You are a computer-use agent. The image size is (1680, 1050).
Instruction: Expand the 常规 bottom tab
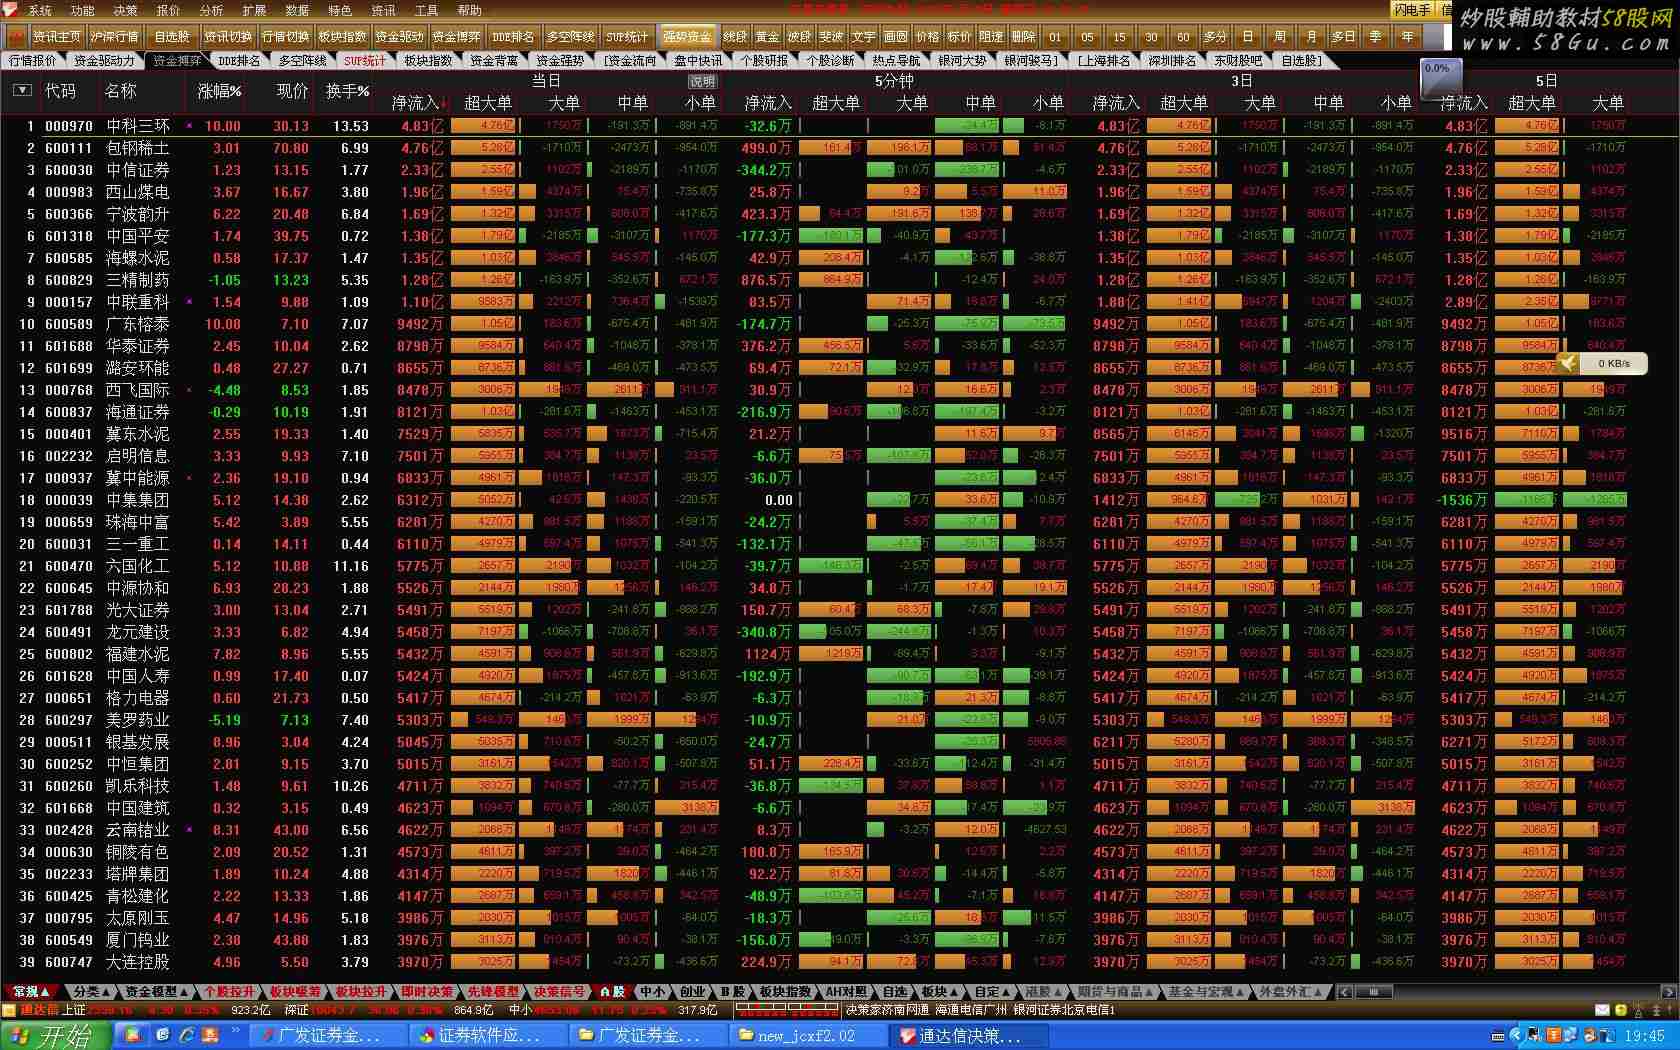[x=30, y=991]
